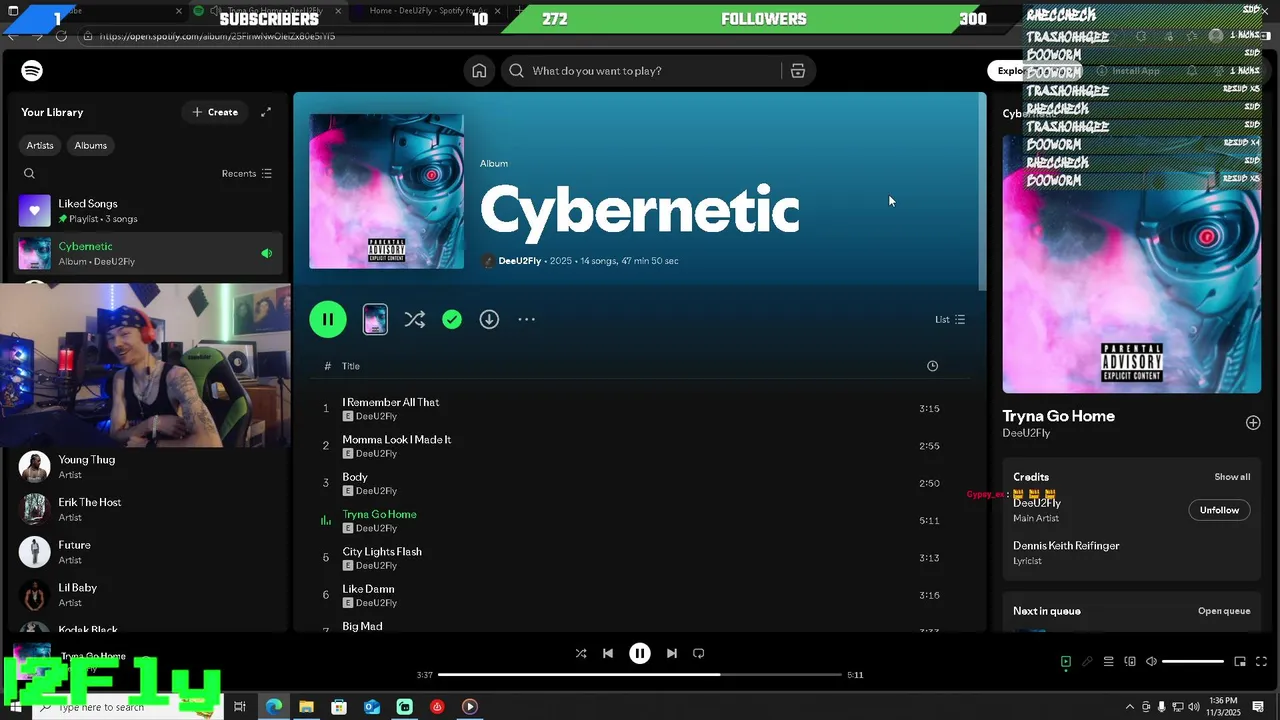Click the album preview thumbnail beside pause
This screenshot has height=720, width=1280.
pyautogui.click(x=375, y=319)
